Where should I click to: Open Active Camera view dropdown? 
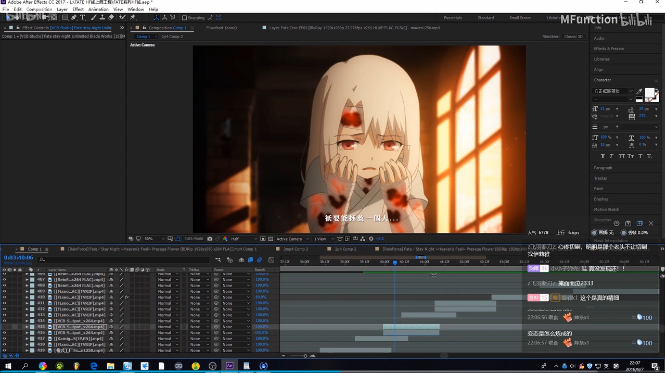point(293,239)
